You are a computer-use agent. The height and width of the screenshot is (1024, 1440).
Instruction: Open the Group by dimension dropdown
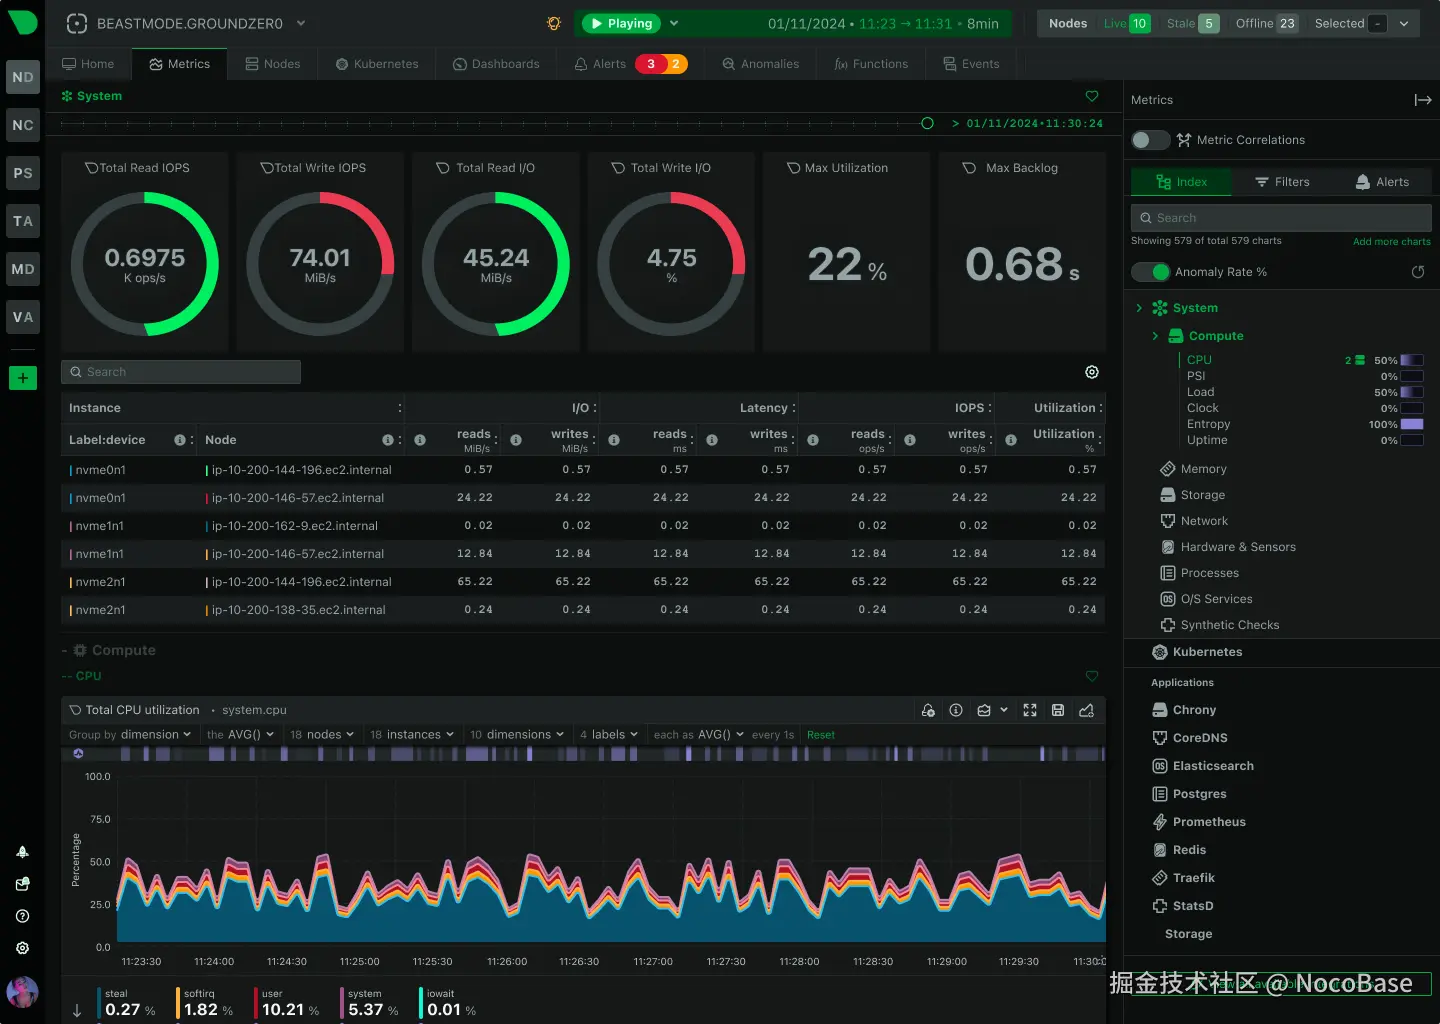tap(129, 734)
